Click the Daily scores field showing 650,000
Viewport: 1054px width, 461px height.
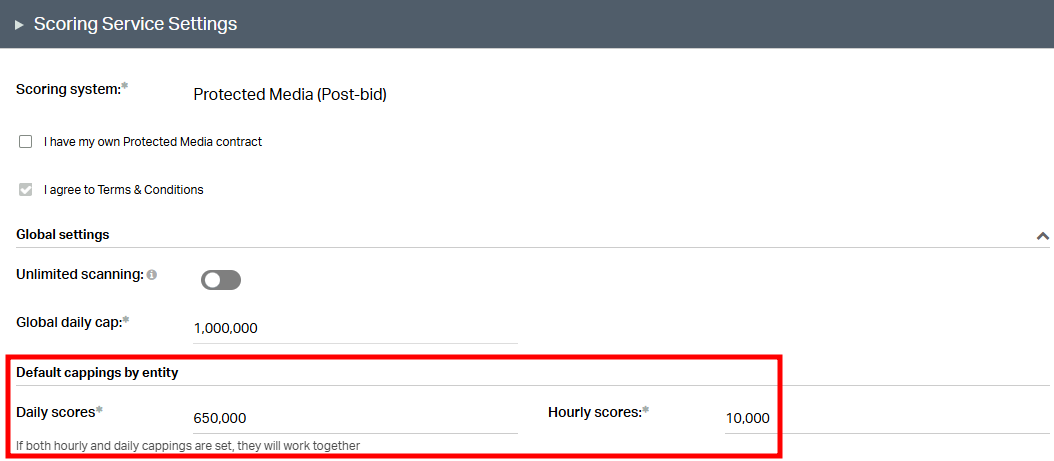[x=355, y=418]
